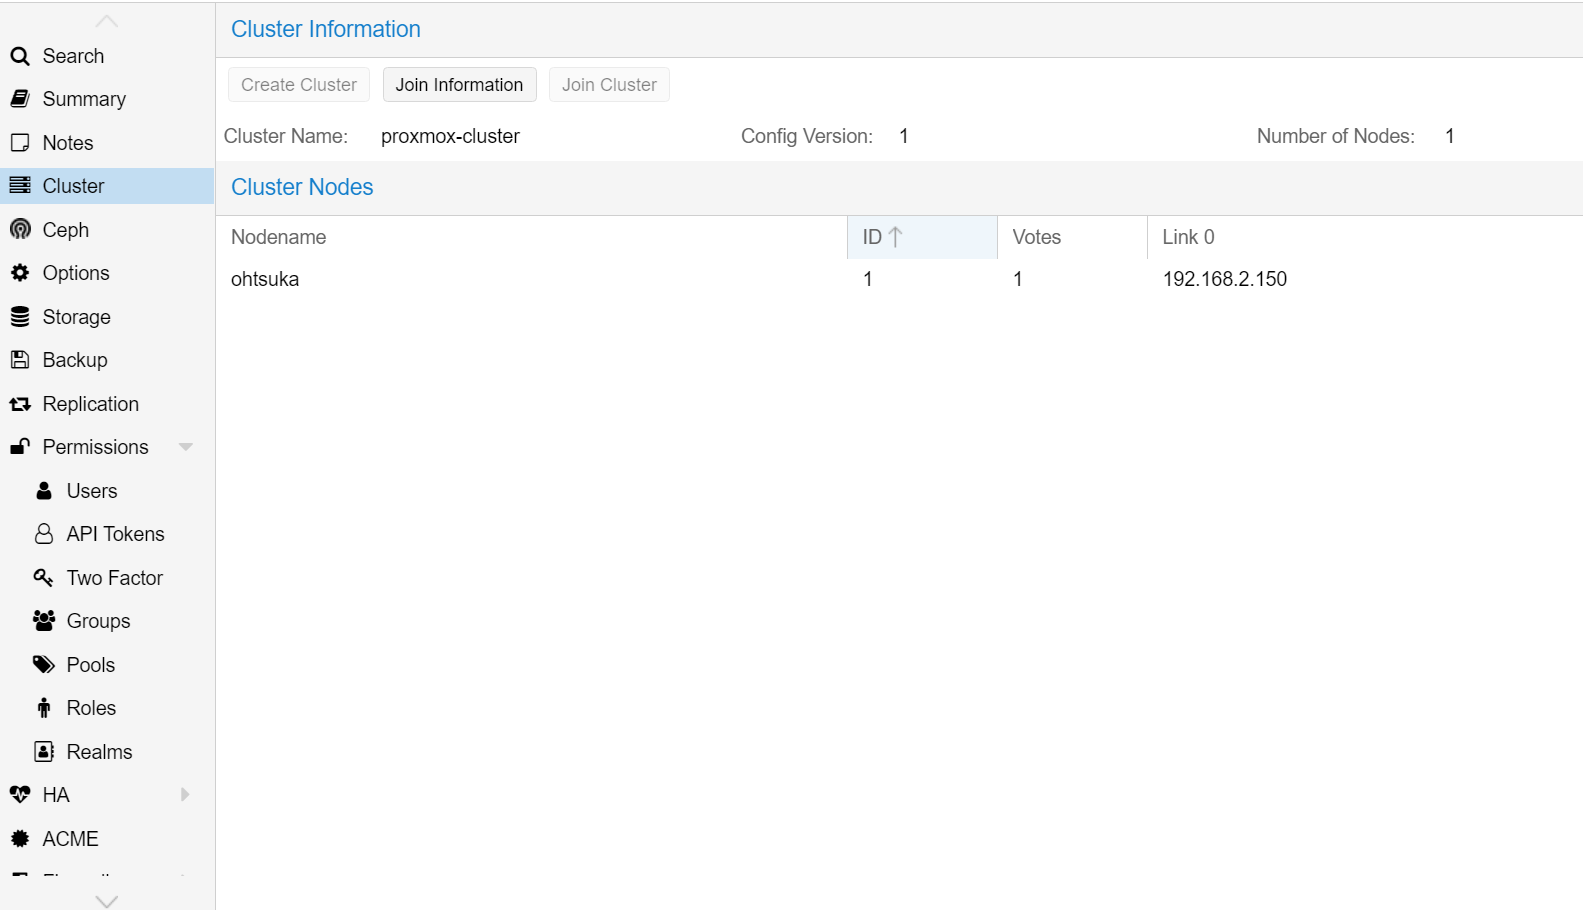Open the Storage menu entry
This screenshot has width=1583, height=910.
(107, 317)
